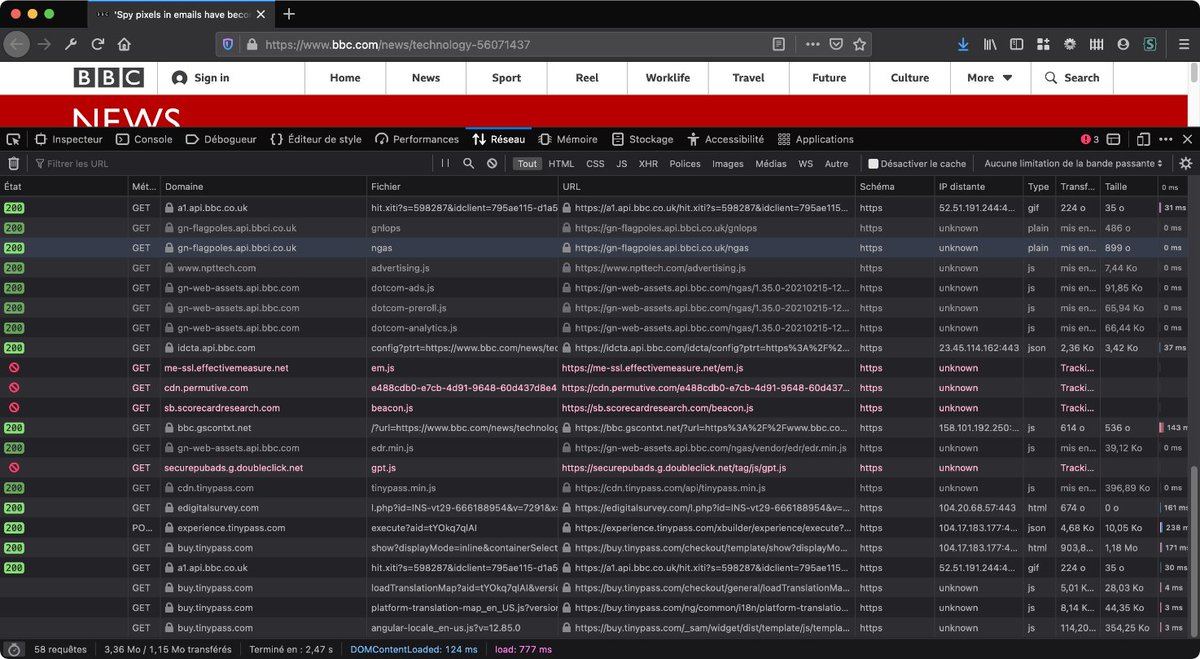Sort requests by Taille column
Screen dimensions: 1200x659
click(1128, 187)
